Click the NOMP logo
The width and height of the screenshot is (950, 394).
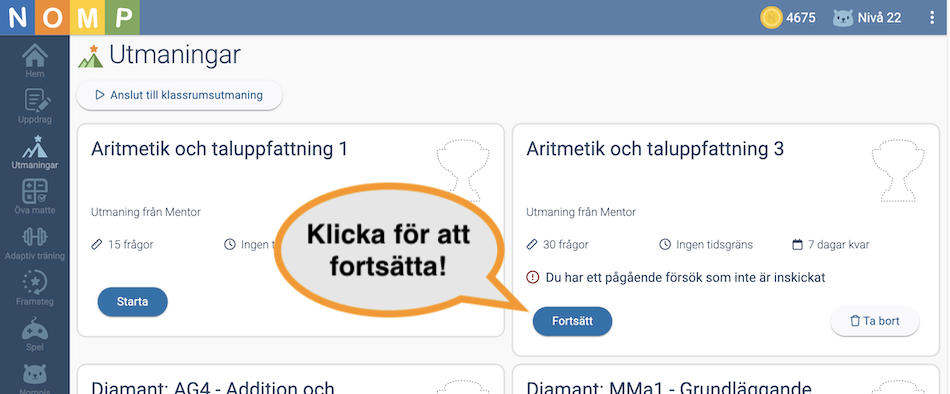tap(70, 17)
